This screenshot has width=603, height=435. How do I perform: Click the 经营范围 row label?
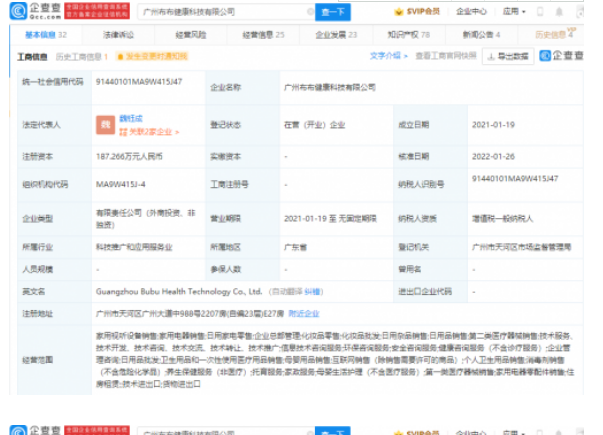tap(37, 360)
